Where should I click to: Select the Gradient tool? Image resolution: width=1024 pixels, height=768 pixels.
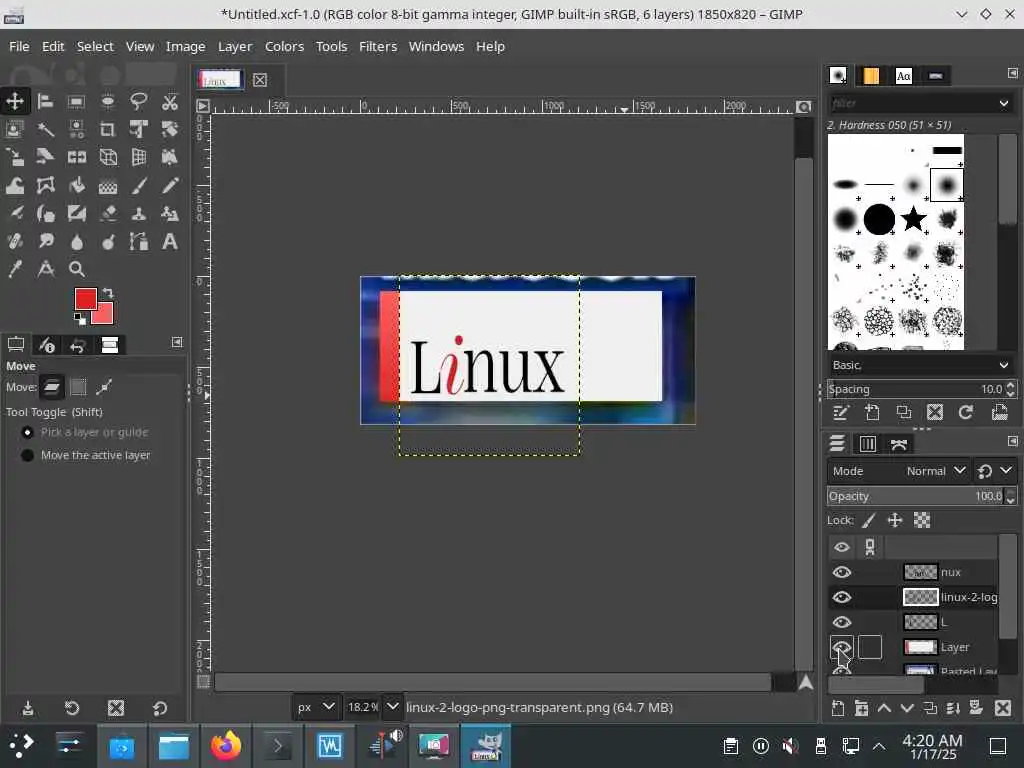click(108, 185)
